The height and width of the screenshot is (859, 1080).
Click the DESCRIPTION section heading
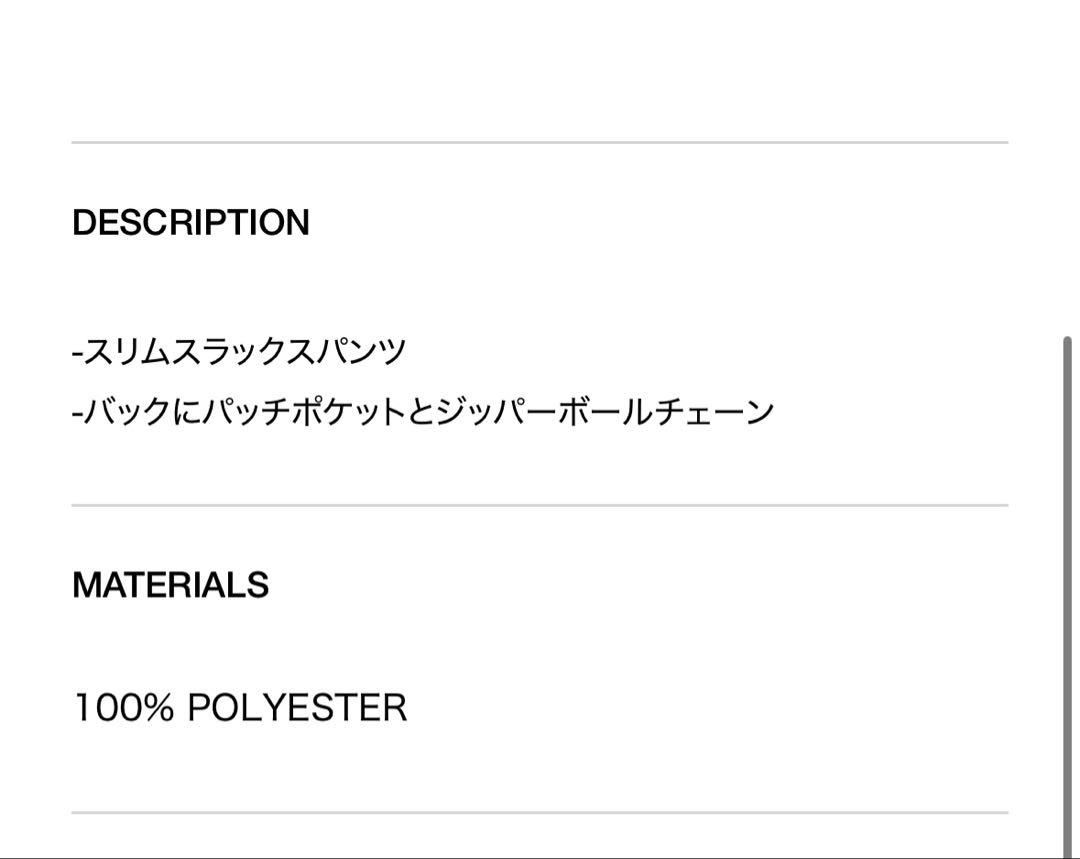191,222
